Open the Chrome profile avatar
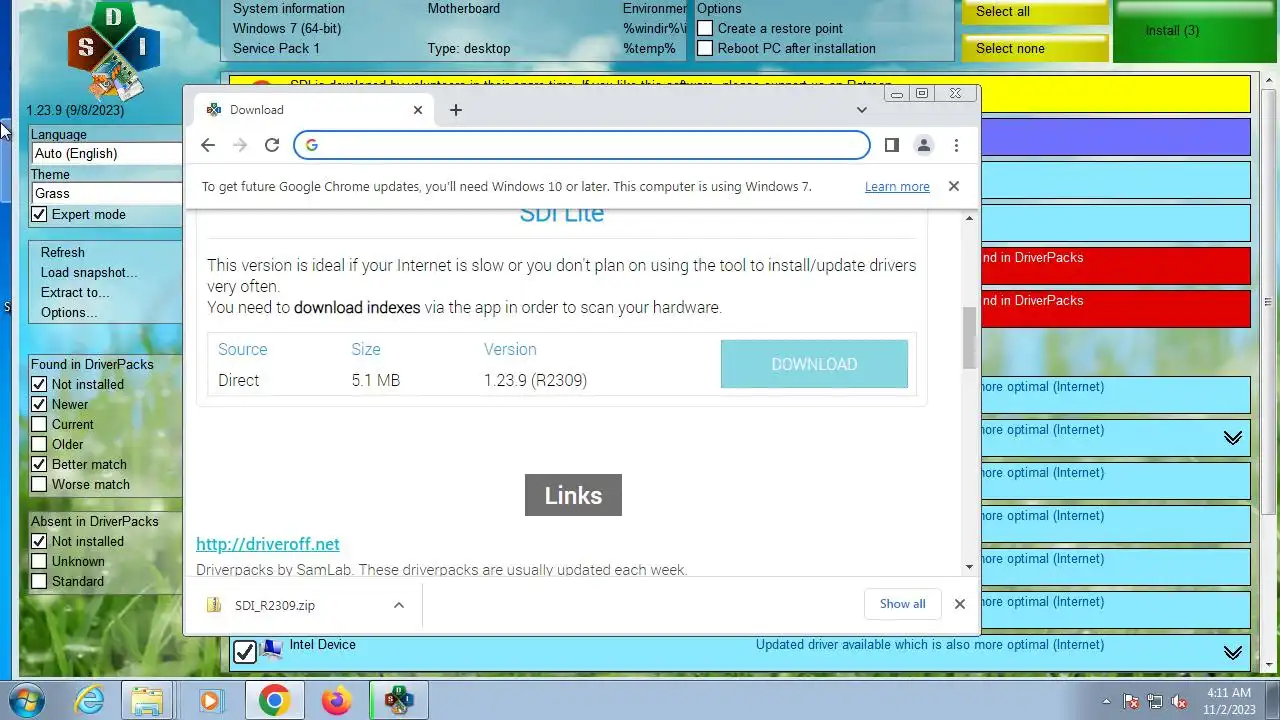The height and width of the screenshot is (720, 1280). (x=924, y=145)
